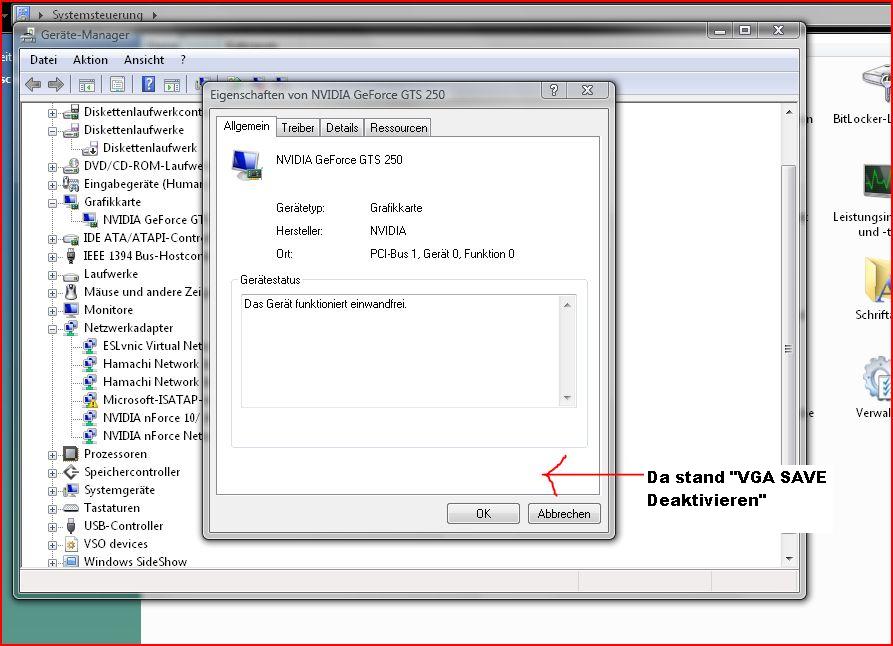Select the Microsoft-ISATAP warning adapter icon
Screen dimensions: 893x646
(x=90, y=400)
